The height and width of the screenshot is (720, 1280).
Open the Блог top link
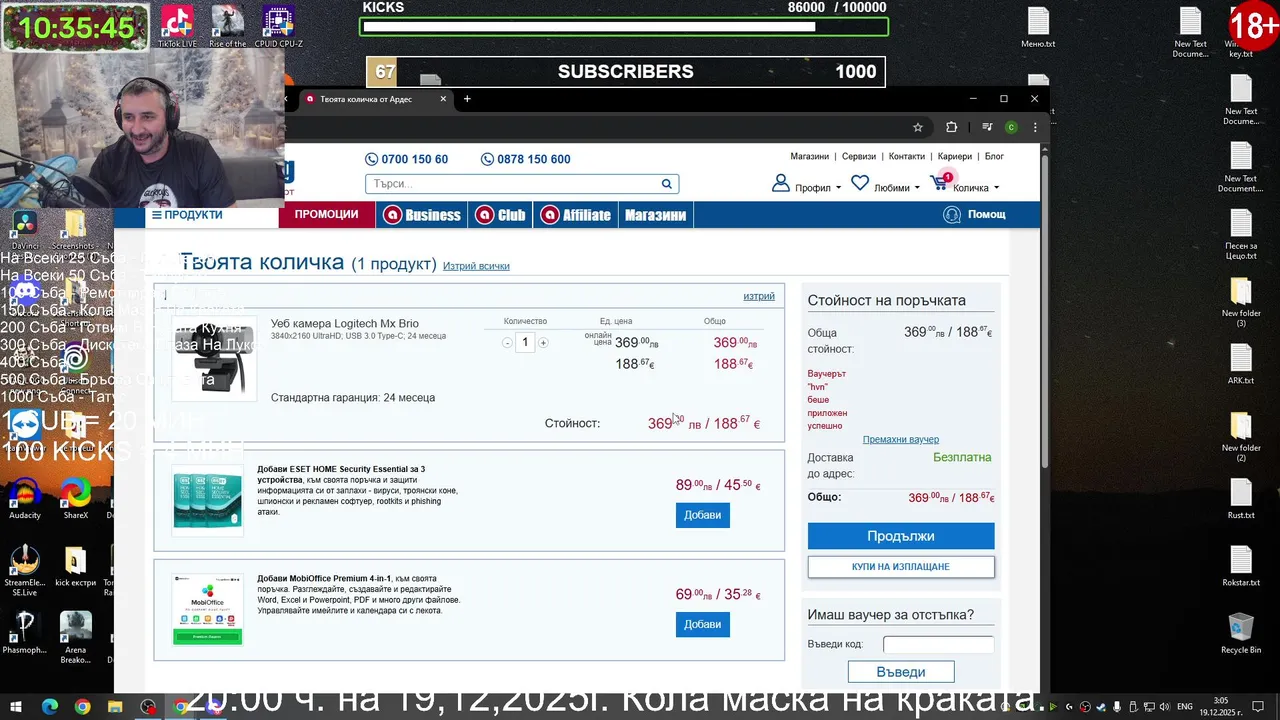point(994,157)
